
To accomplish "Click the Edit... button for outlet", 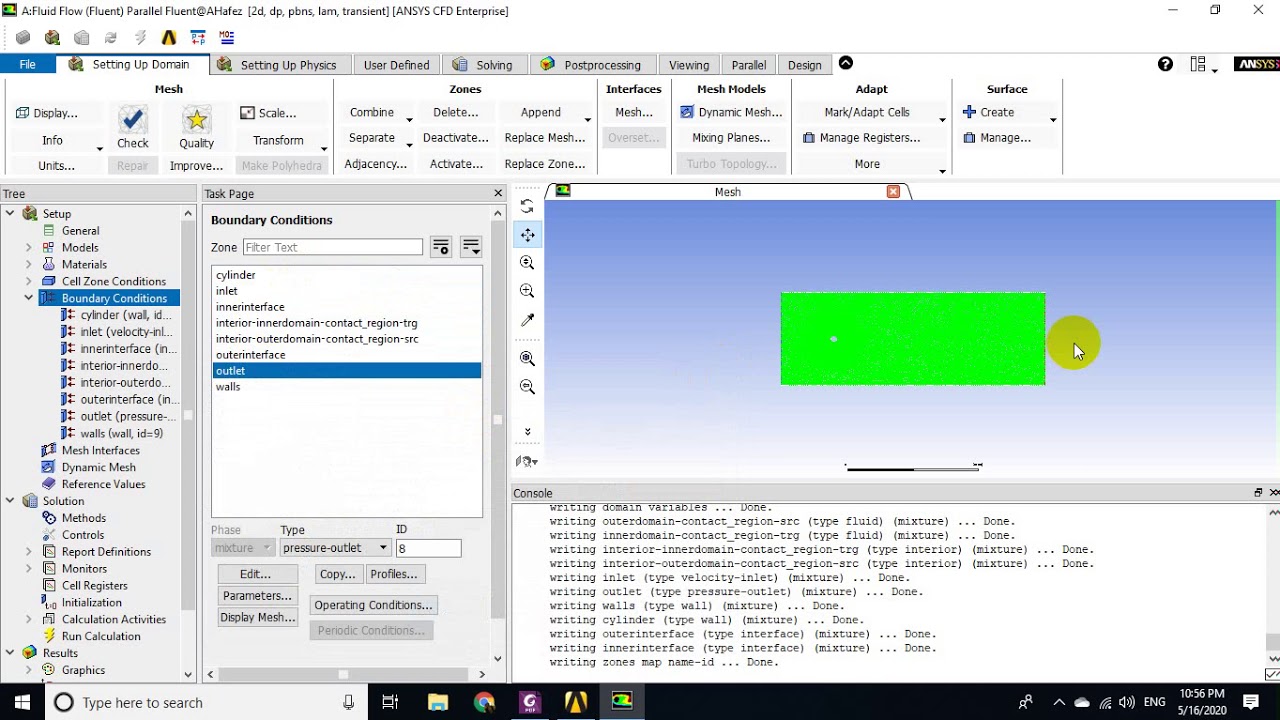I will (256, 574).
